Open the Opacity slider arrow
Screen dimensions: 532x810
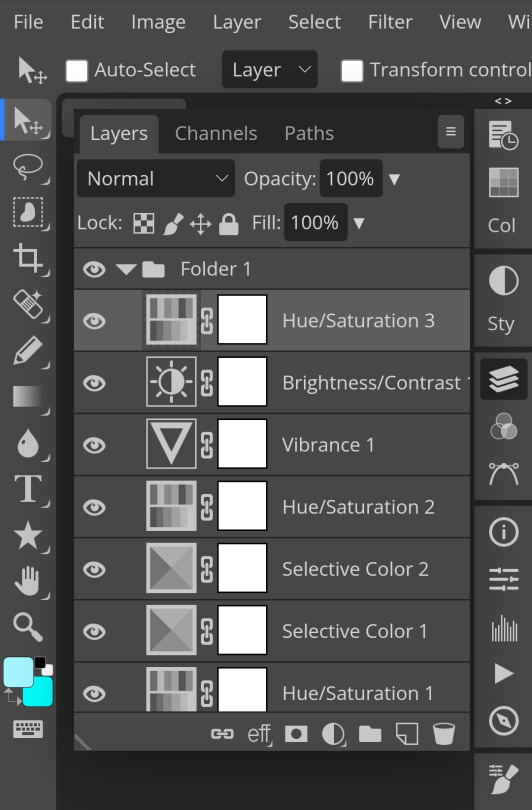pos(394,179)
